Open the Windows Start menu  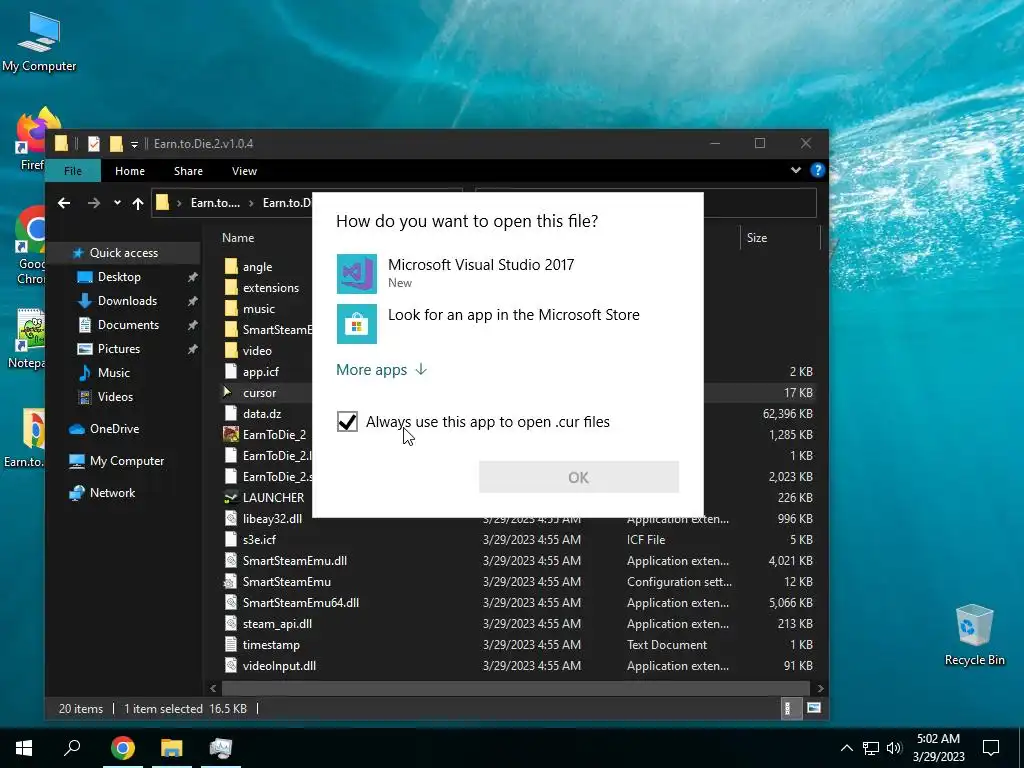click(24, 748)
